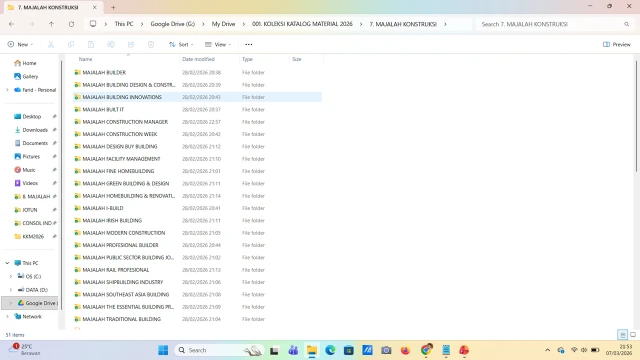
Task: Select the MAJALAH I-BUILD folder
Action: pyautogui.click(x=103, y=208)
